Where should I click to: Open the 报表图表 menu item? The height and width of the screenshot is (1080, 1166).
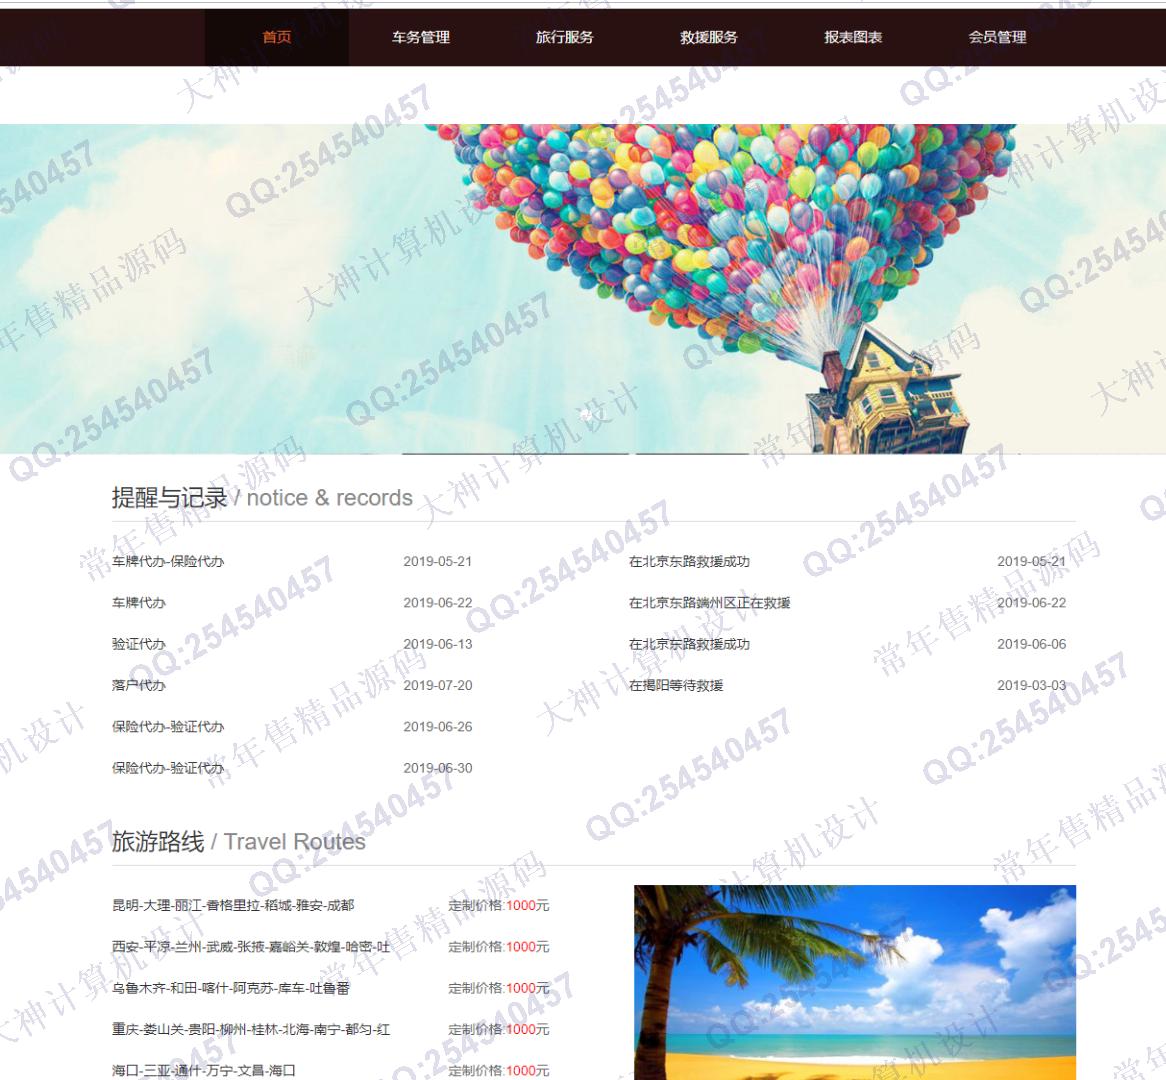[853, 37]
